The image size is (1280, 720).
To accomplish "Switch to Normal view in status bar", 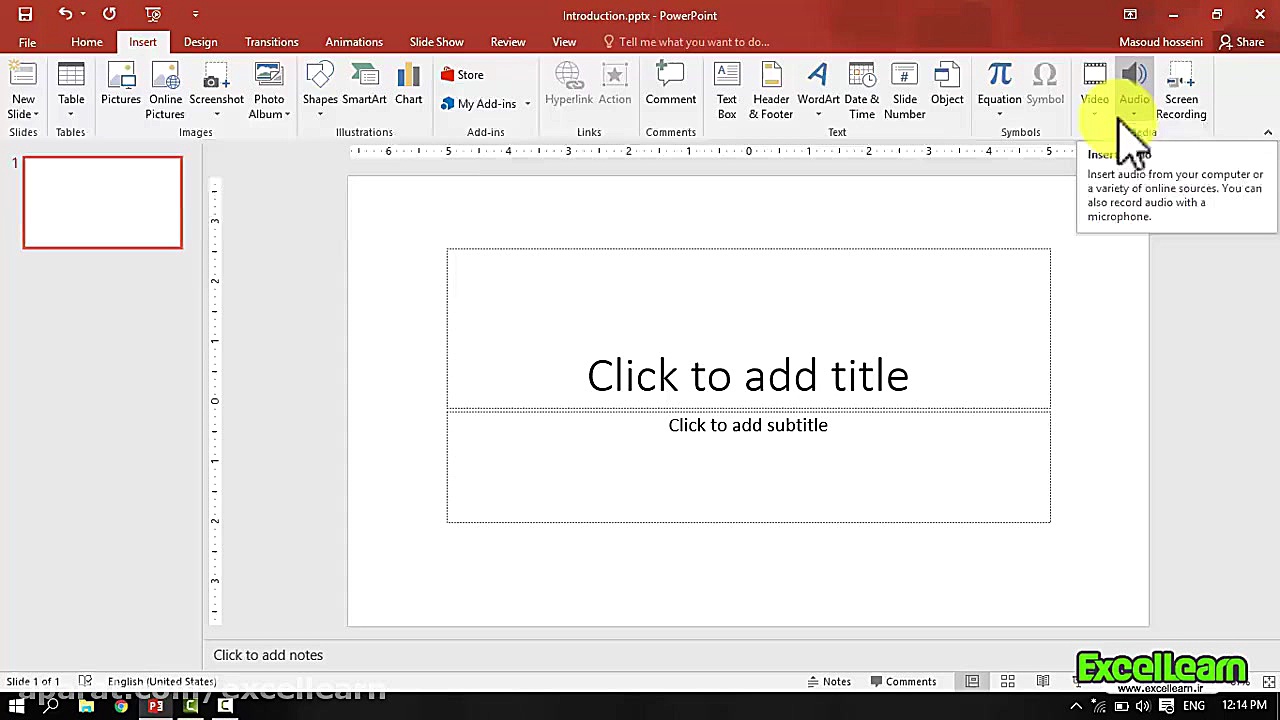I will pos(971,681).
